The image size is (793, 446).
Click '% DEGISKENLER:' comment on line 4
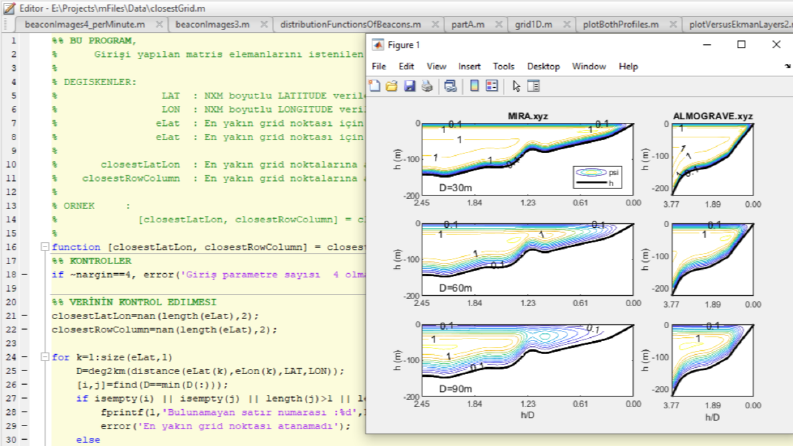(x=94, y=82)
